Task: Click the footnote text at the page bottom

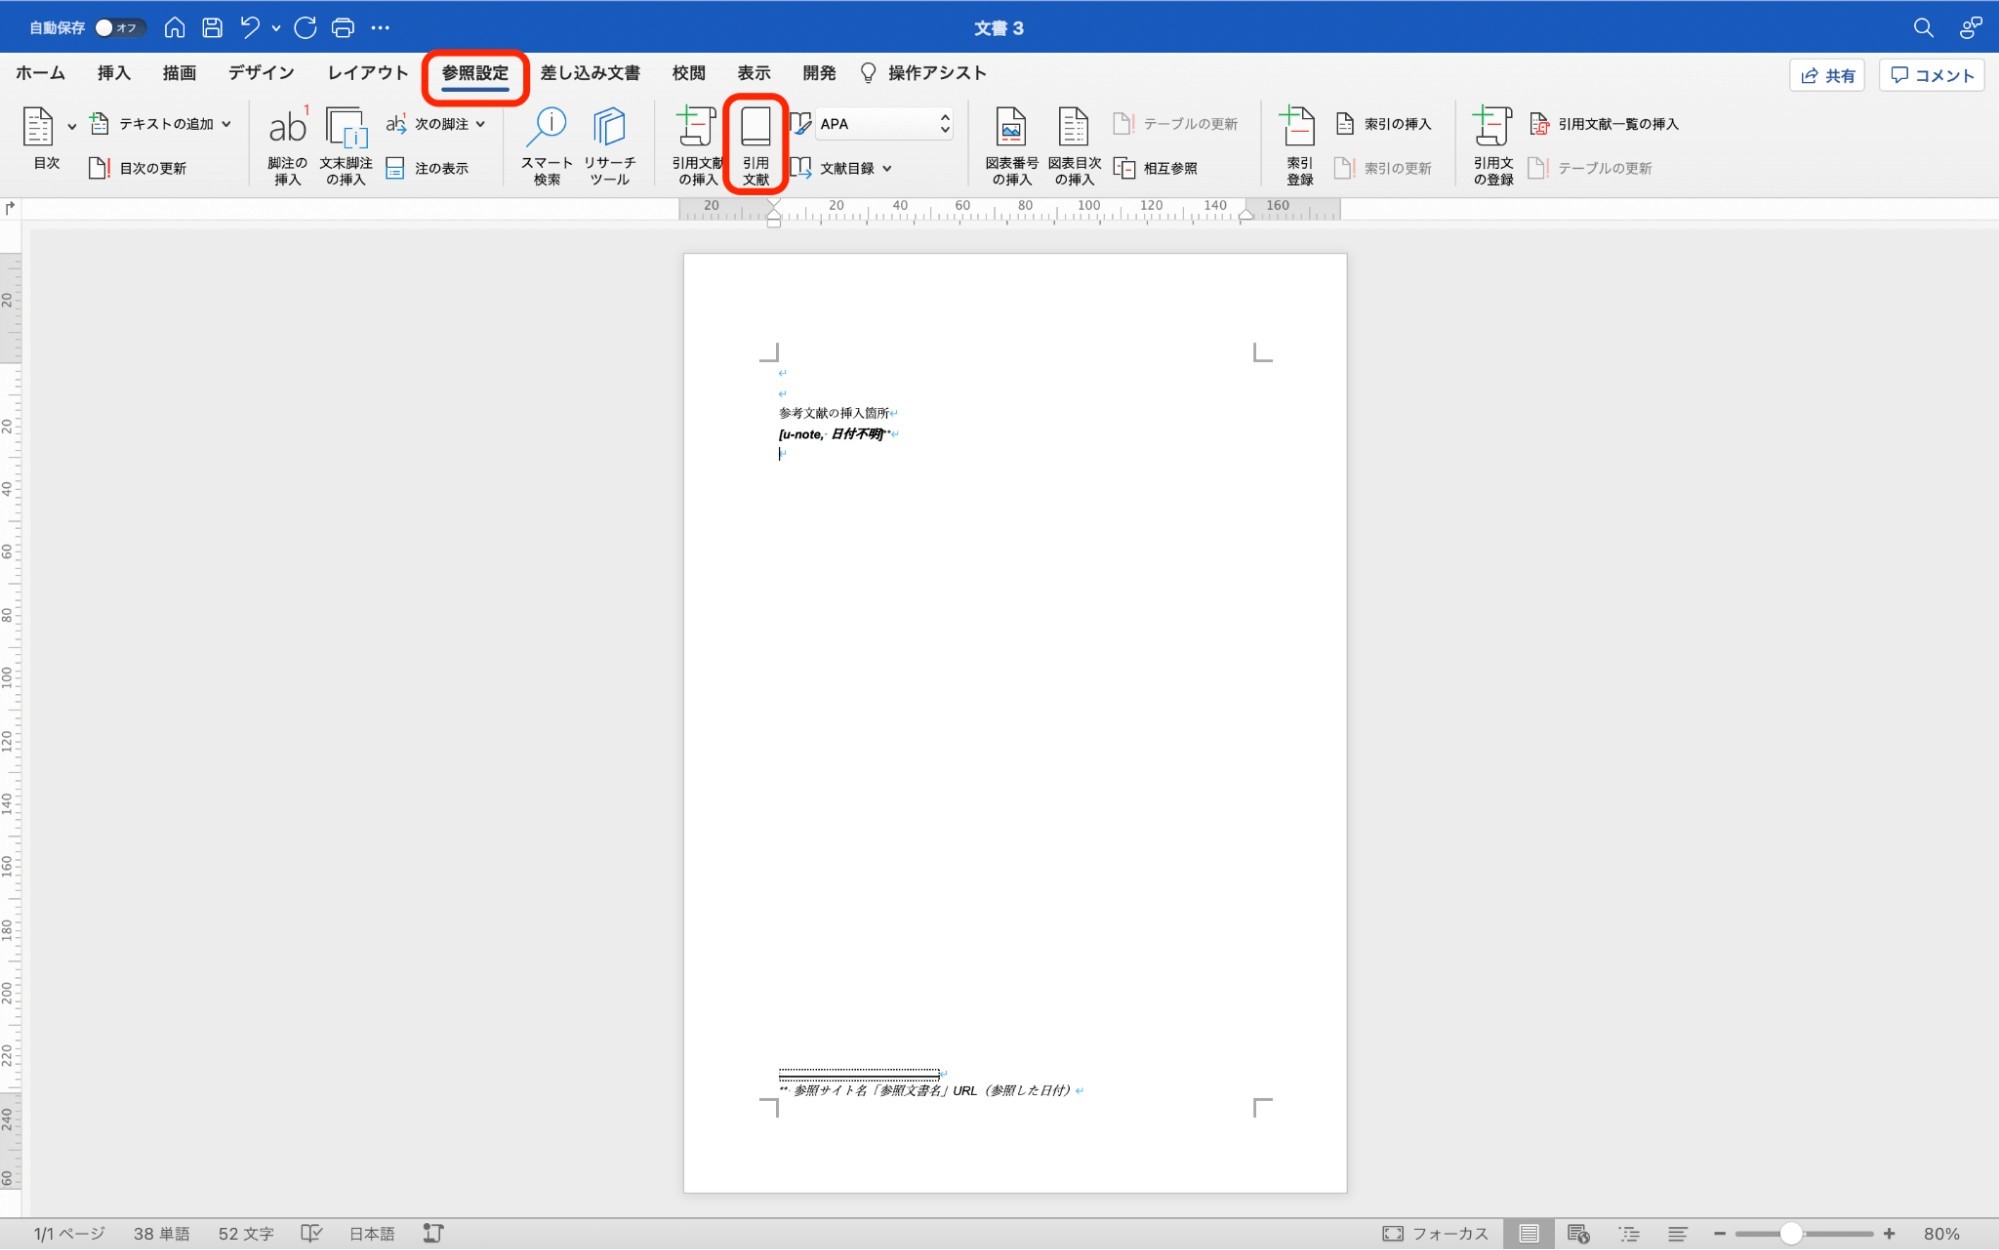Action: [930, 1091]
